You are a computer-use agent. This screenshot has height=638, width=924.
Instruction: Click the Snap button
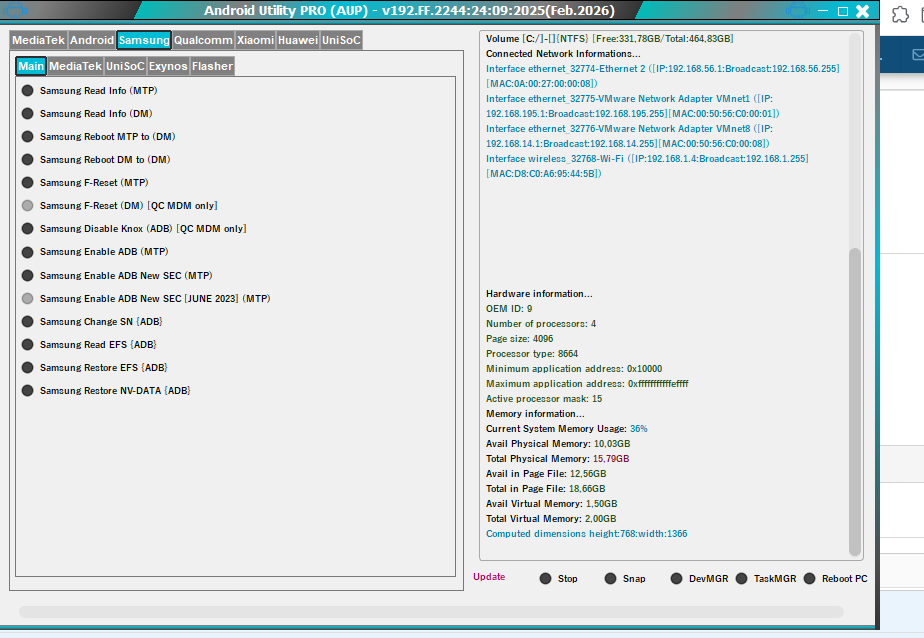pyautogui.click(x=610, y=579)
